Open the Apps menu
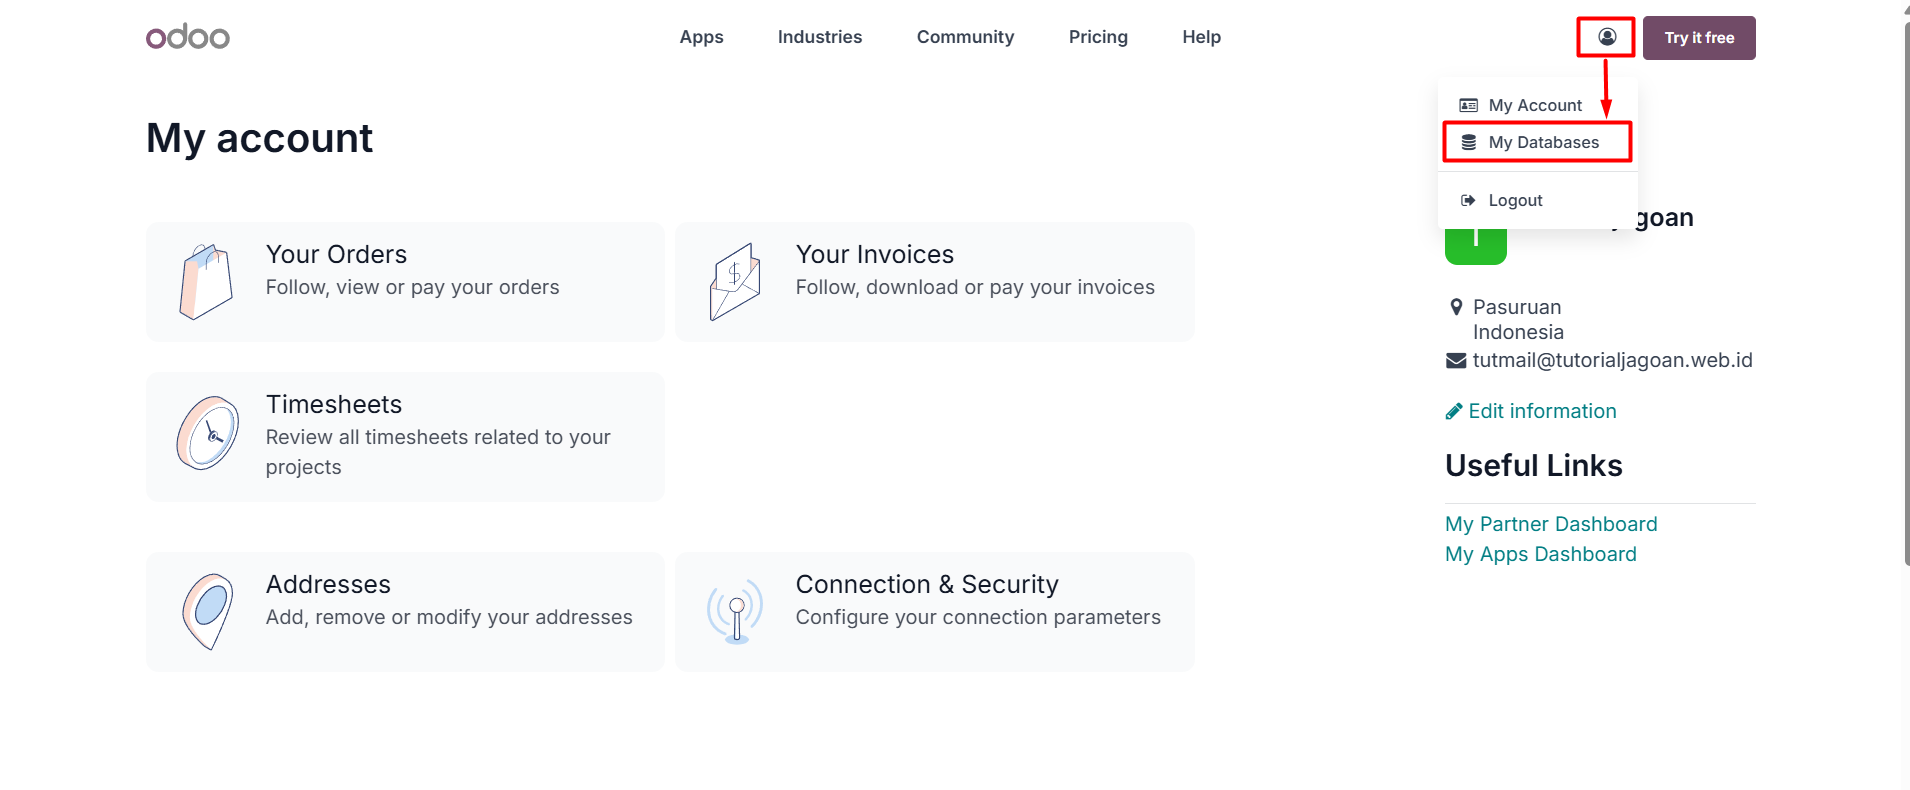The height and width of the screenshot is (790, 1910). pyautogui.click(x=701, y=37)
